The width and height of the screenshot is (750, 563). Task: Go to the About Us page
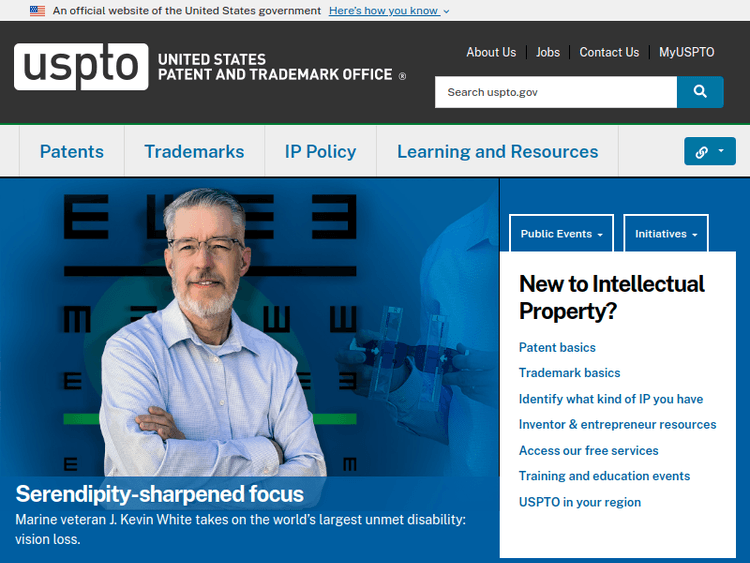[491, 52]
